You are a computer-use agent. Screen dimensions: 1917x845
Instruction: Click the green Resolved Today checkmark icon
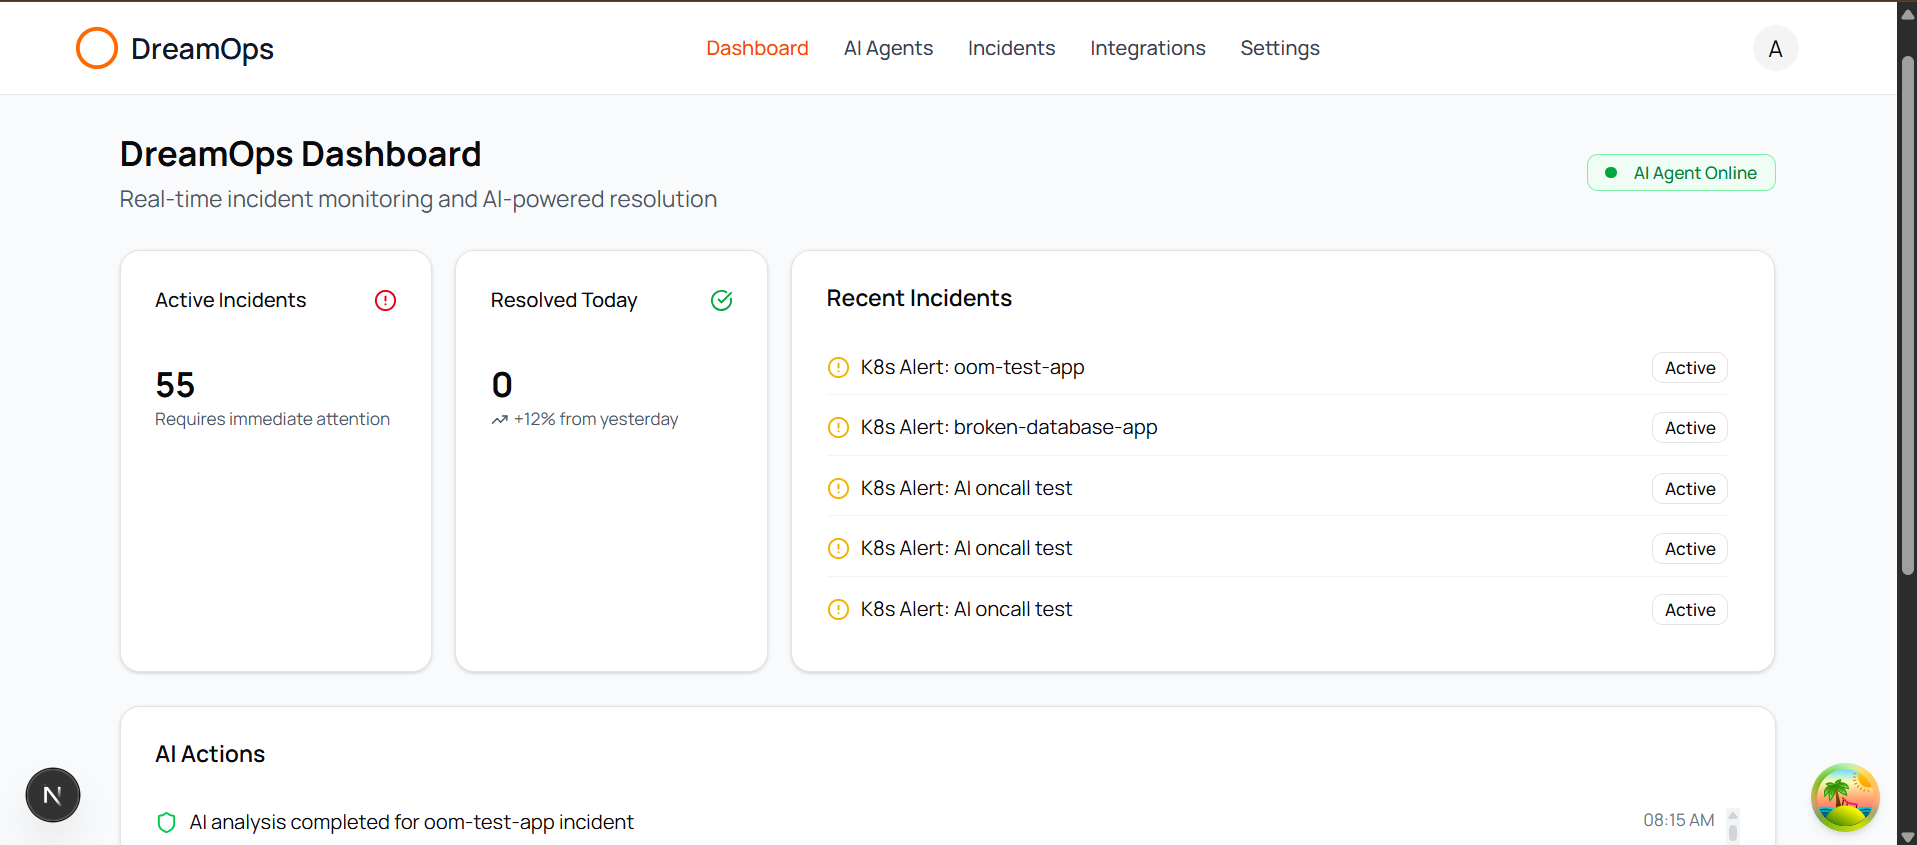coord(721,300)
